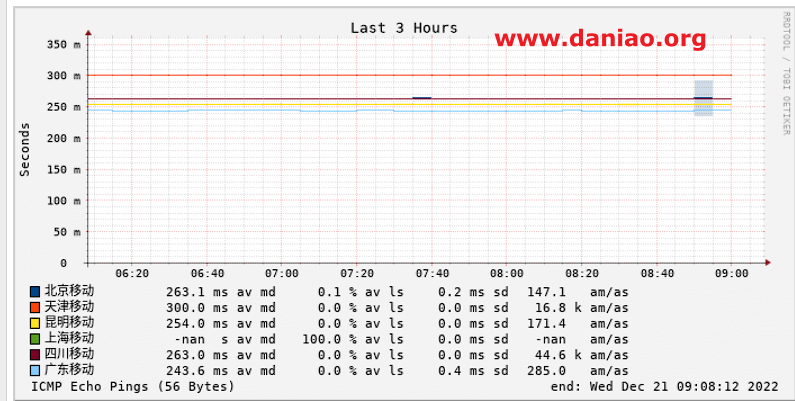
Task: Click the orange-red 天津移动 legend swatch
Action: point(35,307)
